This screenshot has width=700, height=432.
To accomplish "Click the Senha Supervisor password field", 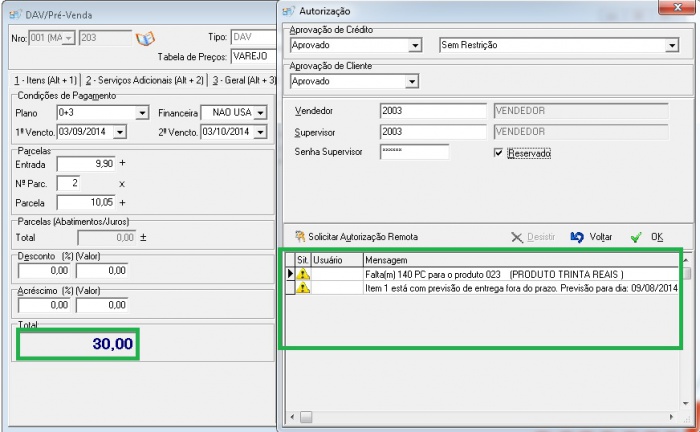I will tap(414, 152).
